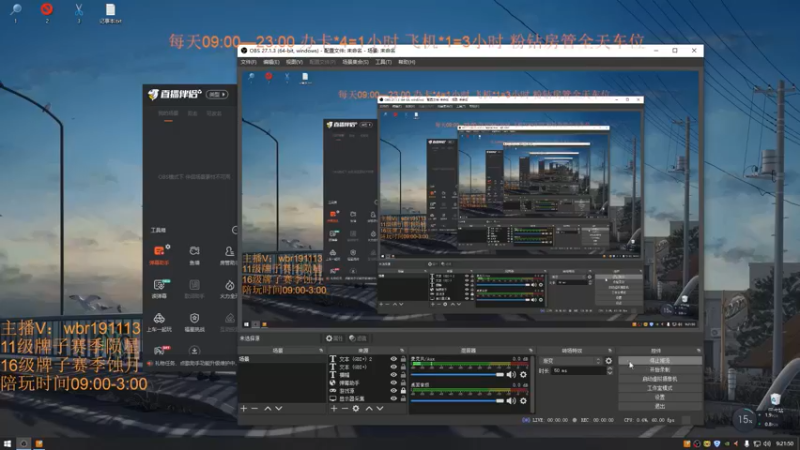The image size is (800, 450).
Task: Click the 启动虚拟摄像机 button
Action: (x=660, y=379)
